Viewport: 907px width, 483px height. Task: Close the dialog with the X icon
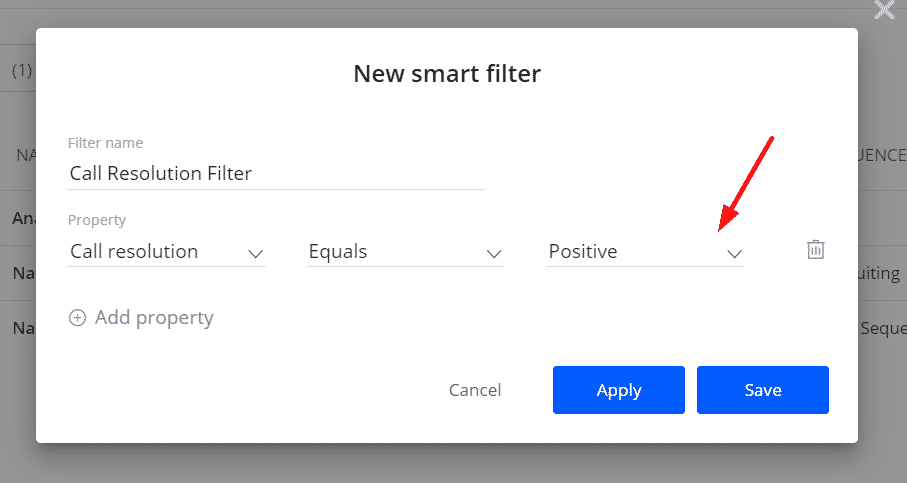884,9
